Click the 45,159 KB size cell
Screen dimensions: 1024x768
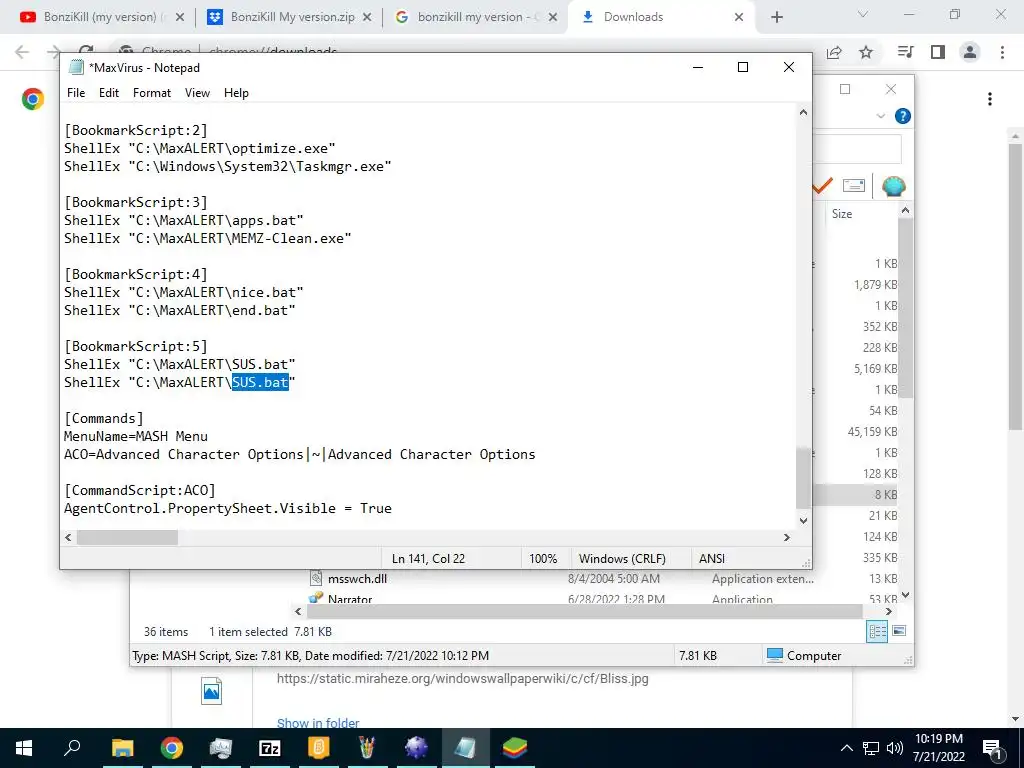coord(872,432)
